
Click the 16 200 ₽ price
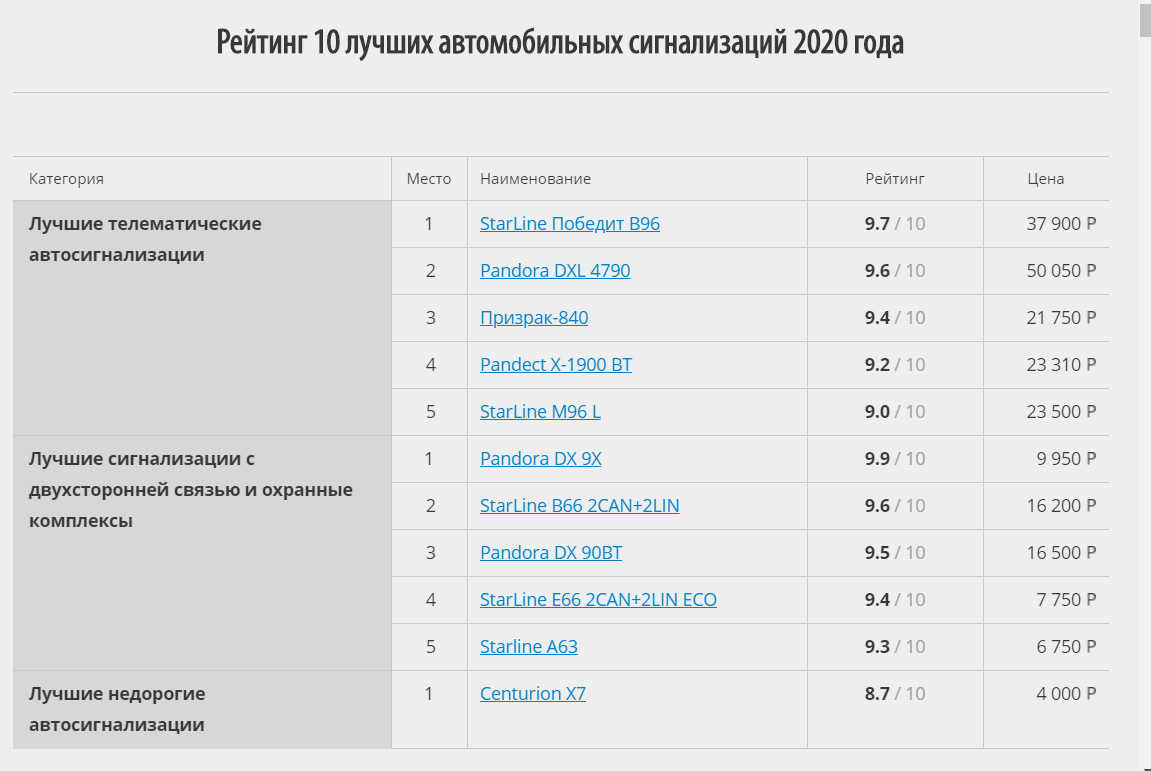click(x=1061, y=506)
